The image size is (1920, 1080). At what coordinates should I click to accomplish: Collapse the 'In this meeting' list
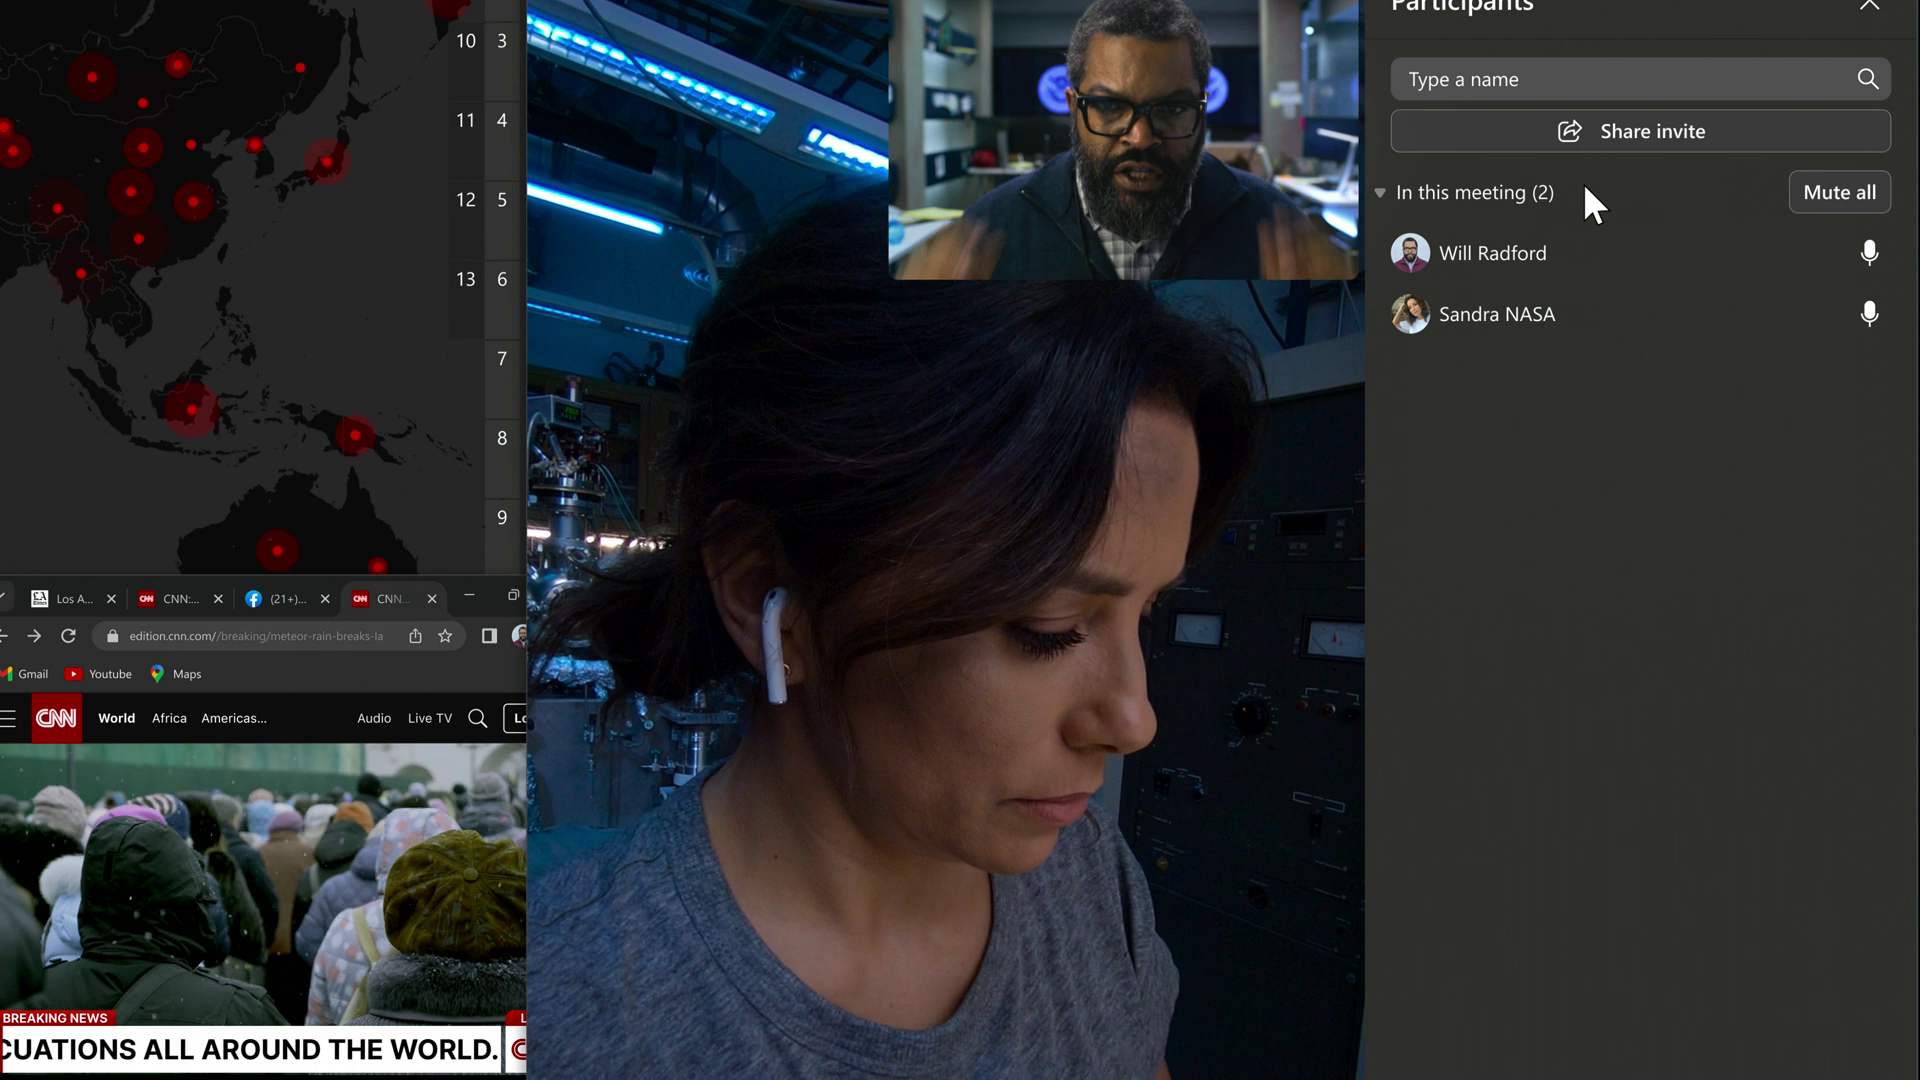click(x=1380, y=193)
